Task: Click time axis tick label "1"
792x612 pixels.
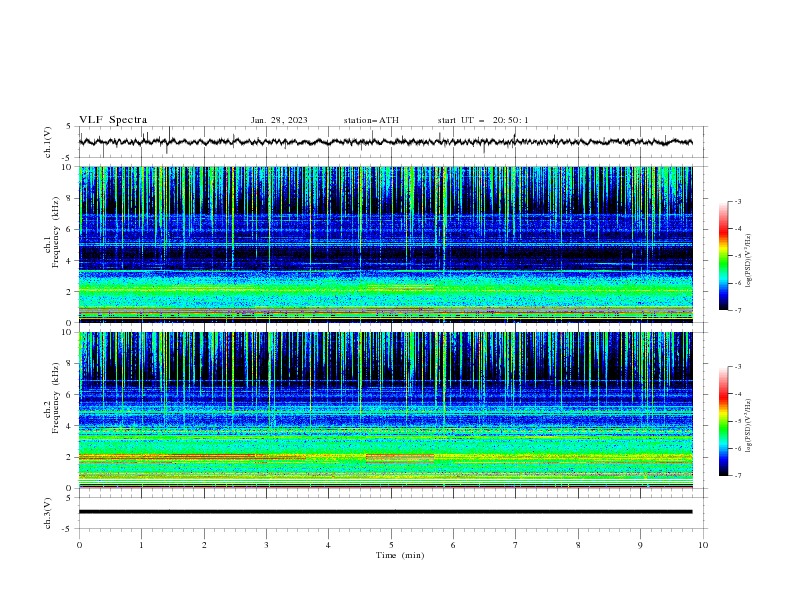Action: (x=141, y=545)
